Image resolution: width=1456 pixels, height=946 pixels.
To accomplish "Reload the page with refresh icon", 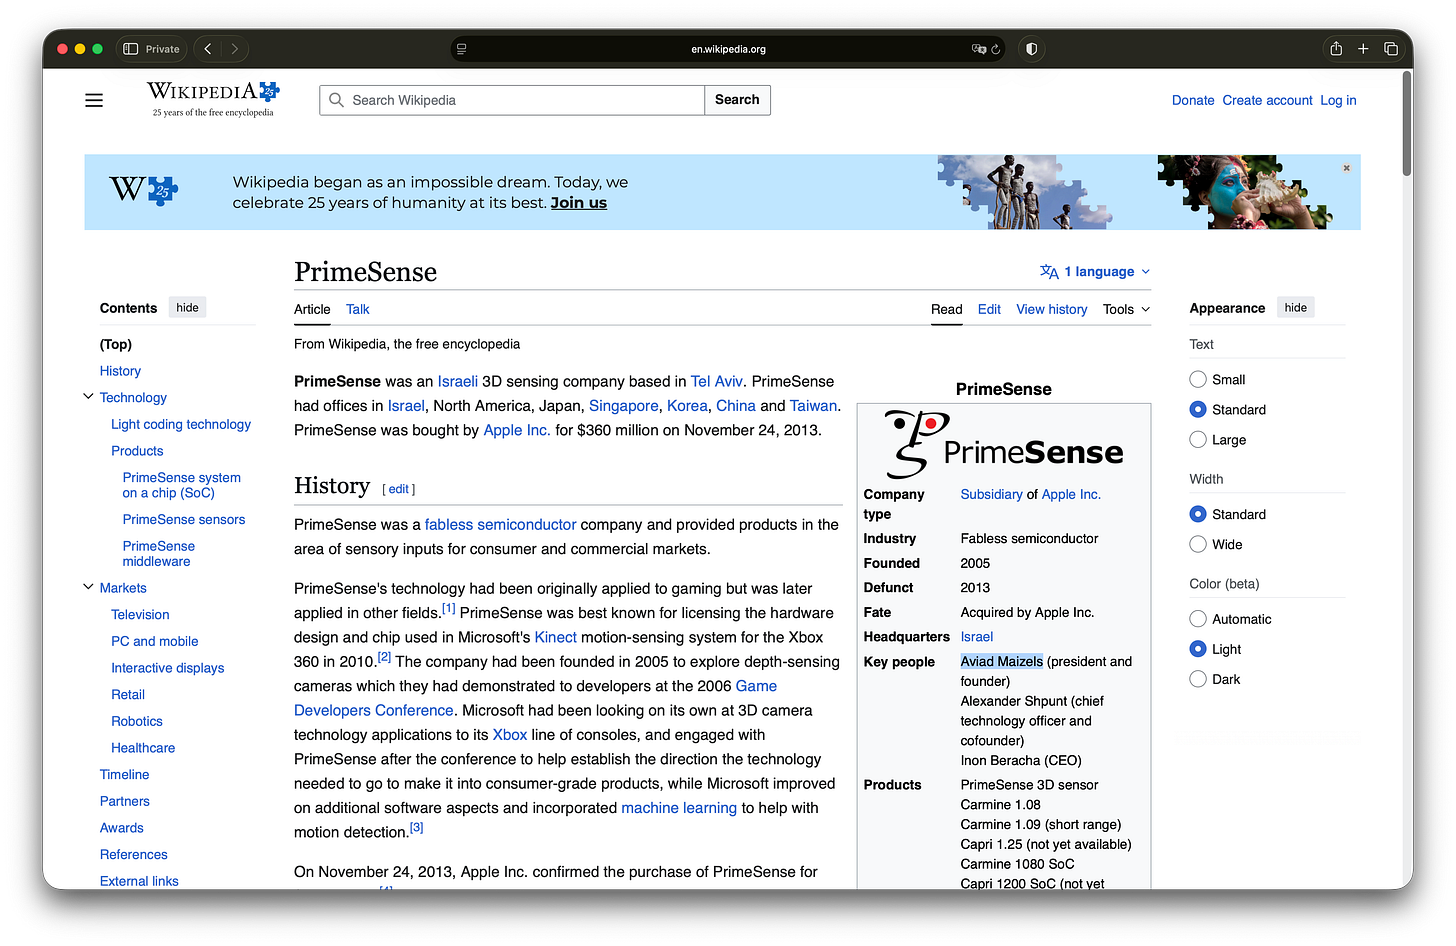I will click(x=996, y=49).
